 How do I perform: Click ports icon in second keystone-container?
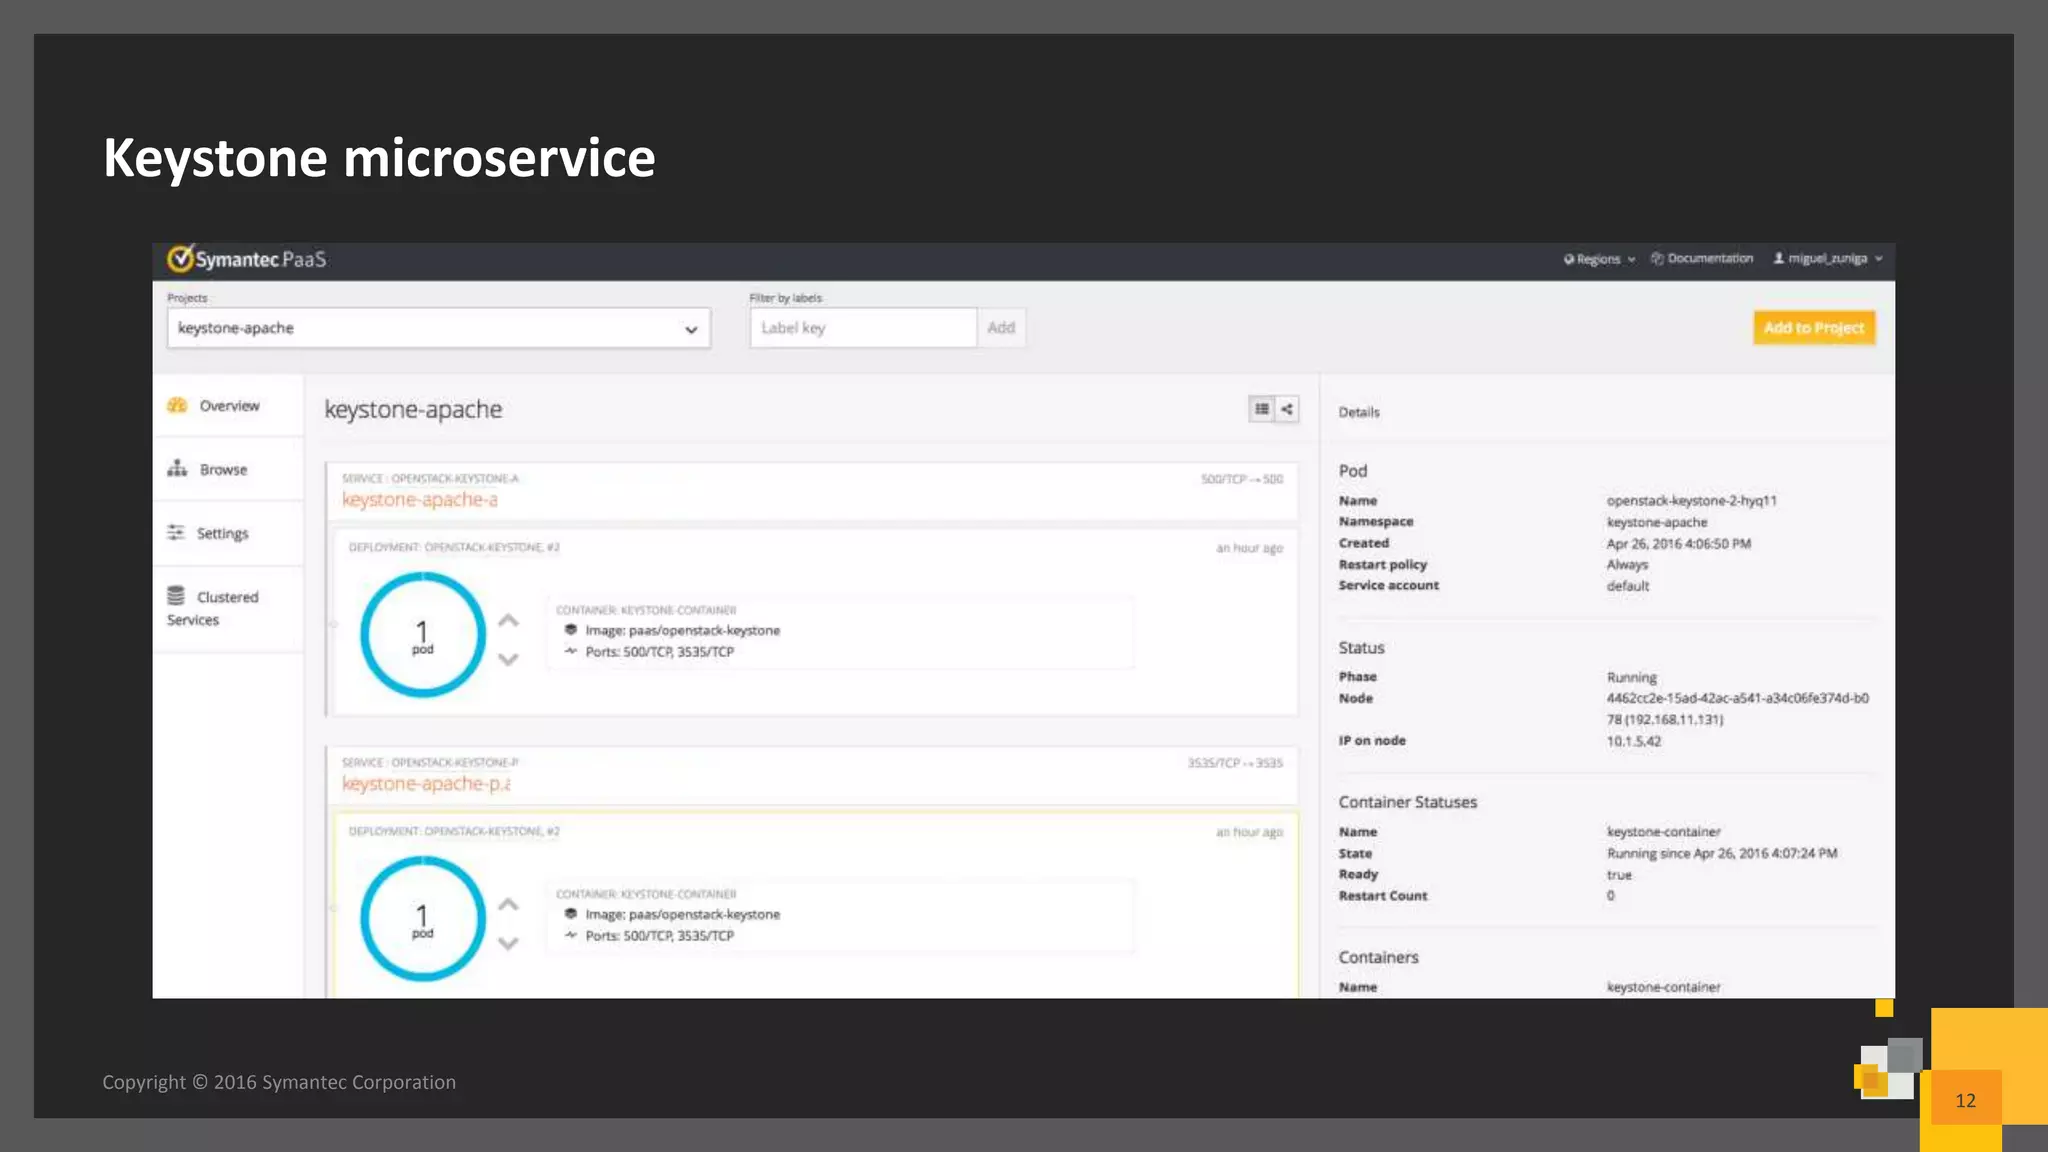(x=571, y=935)
